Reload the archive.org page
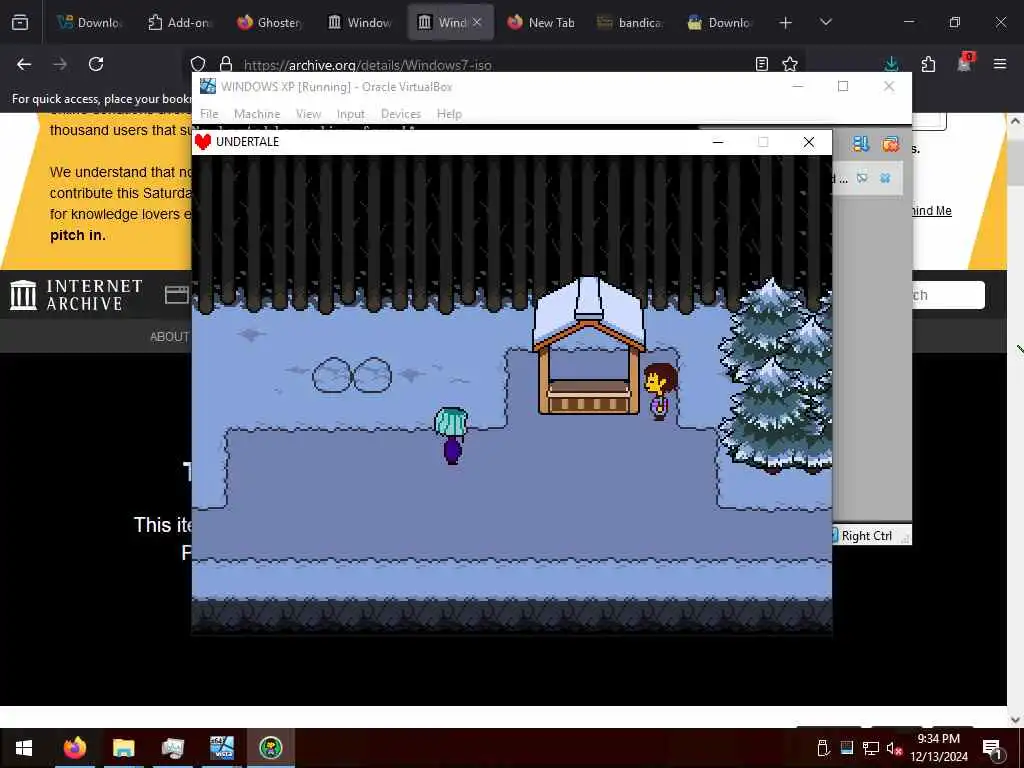 point(96,64)
